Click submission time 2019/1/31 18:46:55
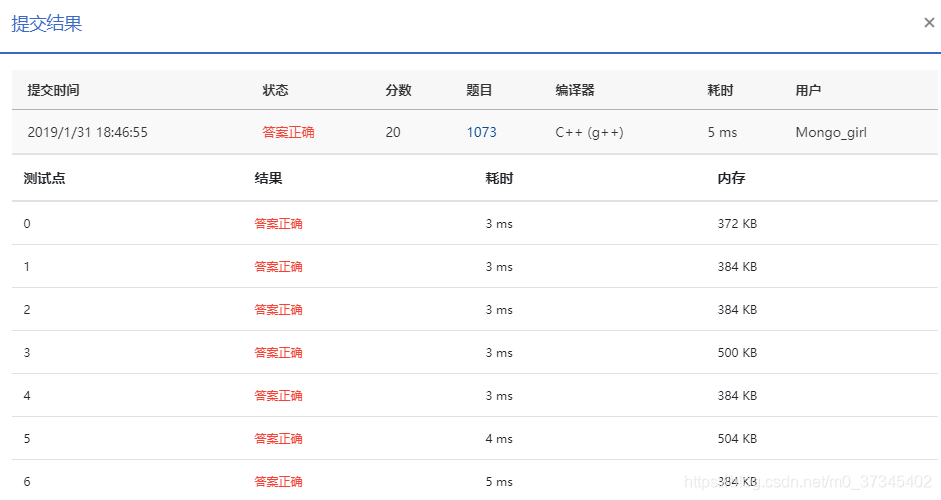 point(88,132)
